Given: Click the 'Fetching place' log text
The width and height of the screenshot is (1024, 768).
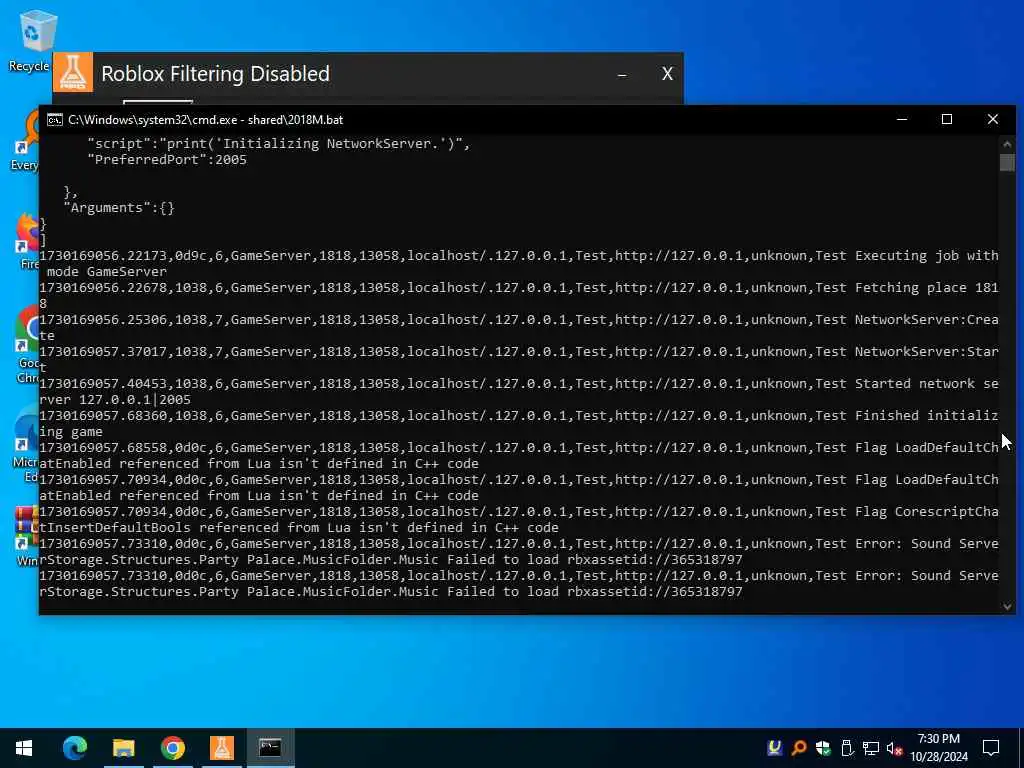Looking at the screenshot, I should click(x=910, y=287).
